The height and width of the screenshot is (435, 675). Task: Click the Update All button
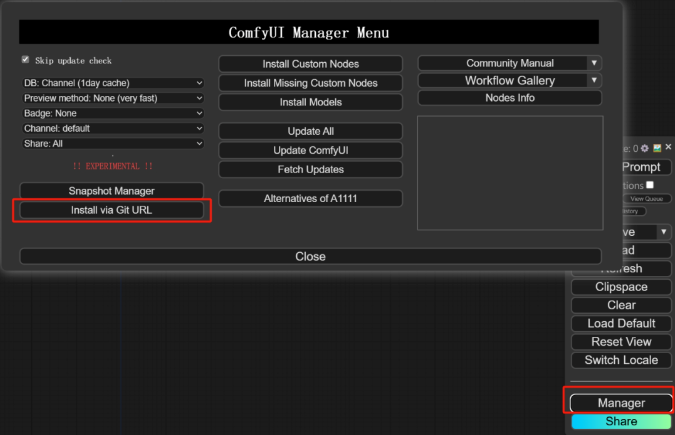(x=310, y=131)
